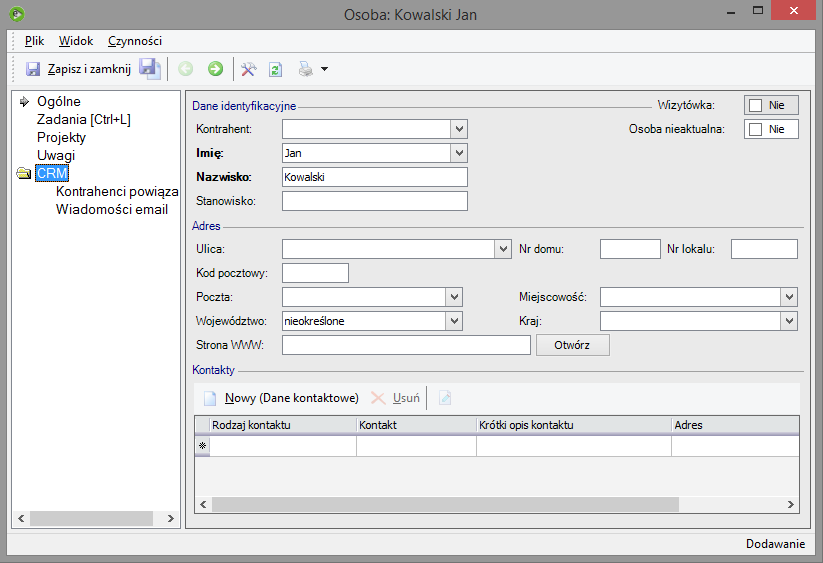Maximize the Osoba window

point(757,10)
